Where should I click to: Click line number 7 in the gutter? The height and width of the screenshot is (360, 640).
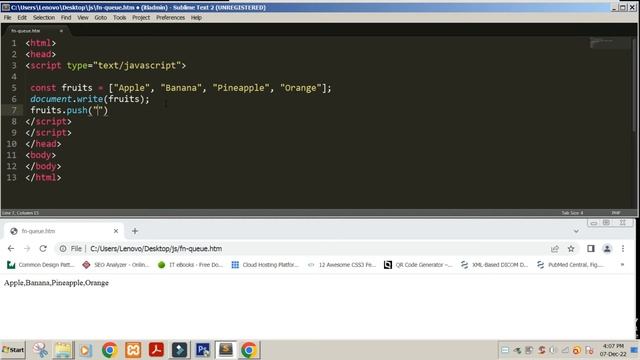[x=14, y=110]
